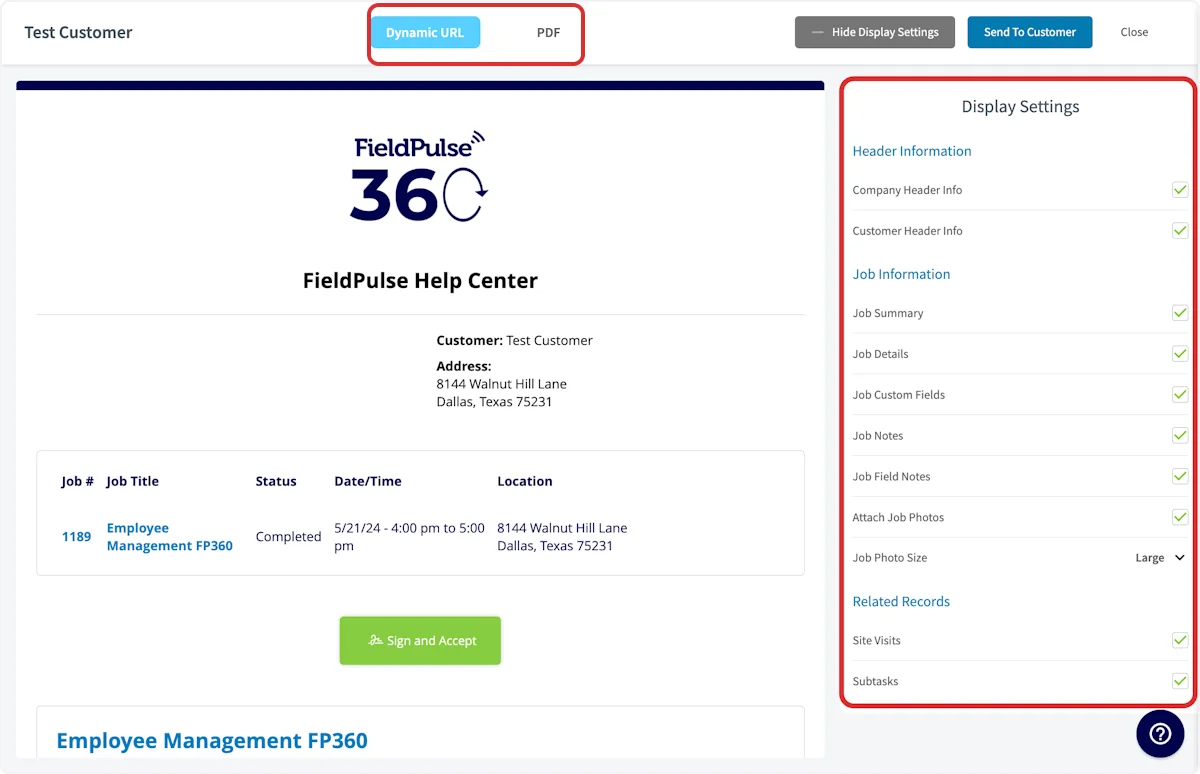
Task: Toggle Attach Job Photos checkbox
Action: 1180,517
